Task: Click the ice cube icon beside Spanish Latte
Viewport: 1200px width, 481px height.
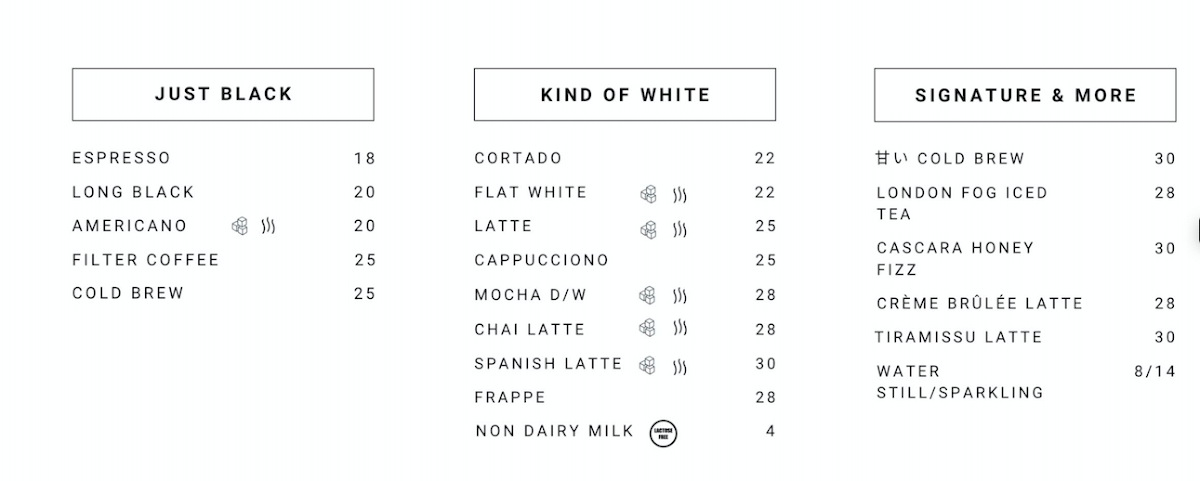Action: tap(648, 365)
